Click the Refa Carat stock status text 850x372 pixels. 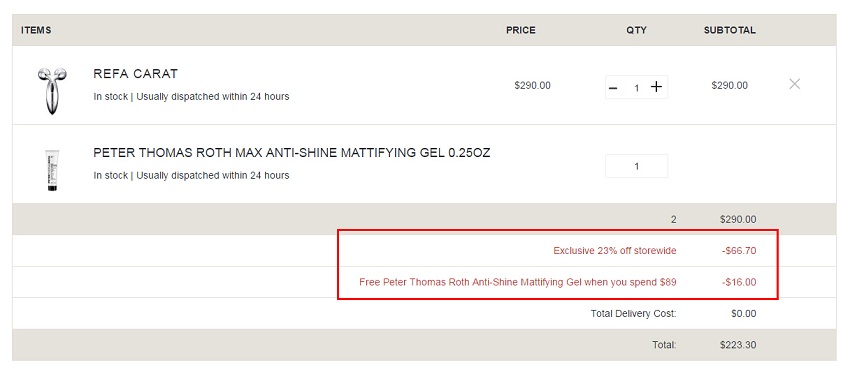click(x=191, y=97)
